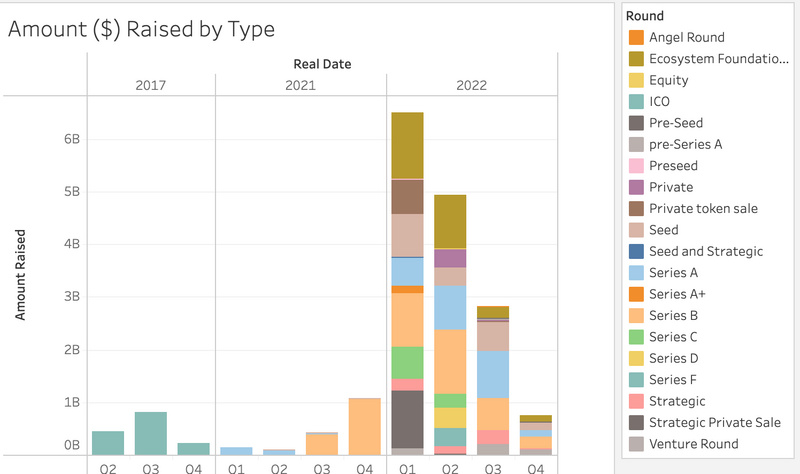Select the ICO color swatch in legend
Viewport: 800px width, 474px height.
pyautogui.click(x=636, y=102)
